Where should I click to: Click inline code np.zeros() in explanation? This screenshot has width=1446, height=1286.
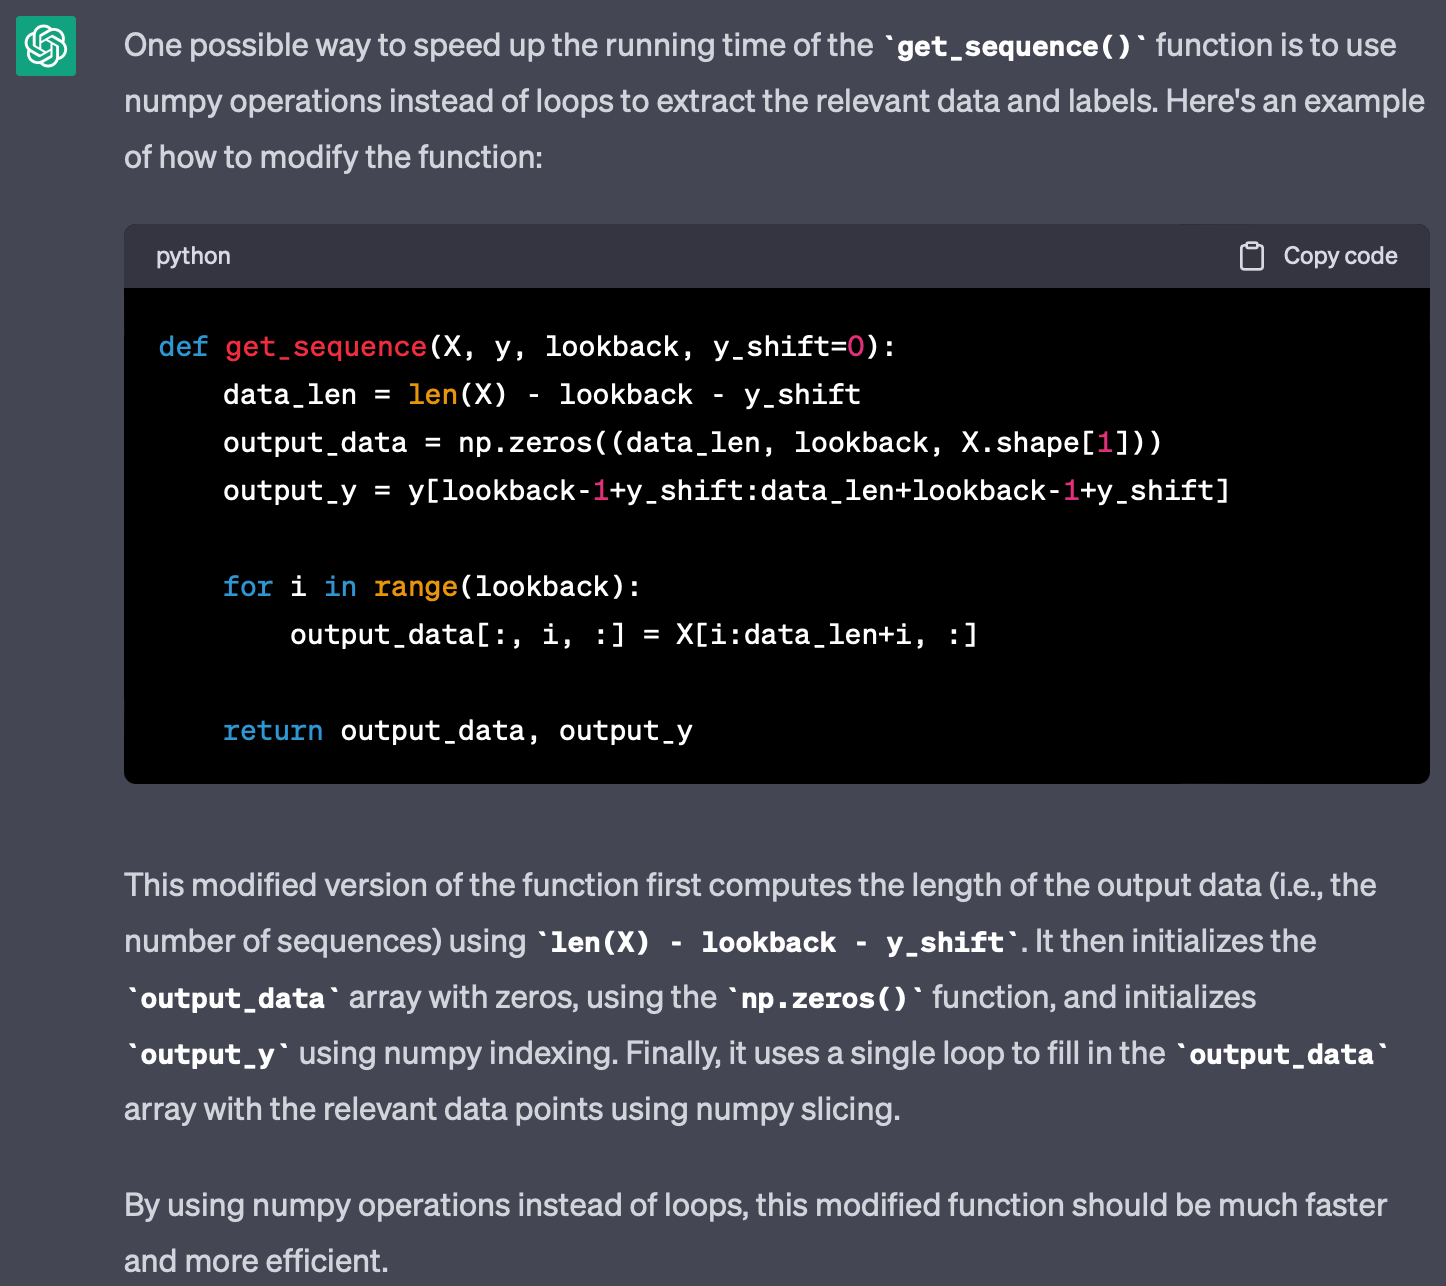[824, 998]
